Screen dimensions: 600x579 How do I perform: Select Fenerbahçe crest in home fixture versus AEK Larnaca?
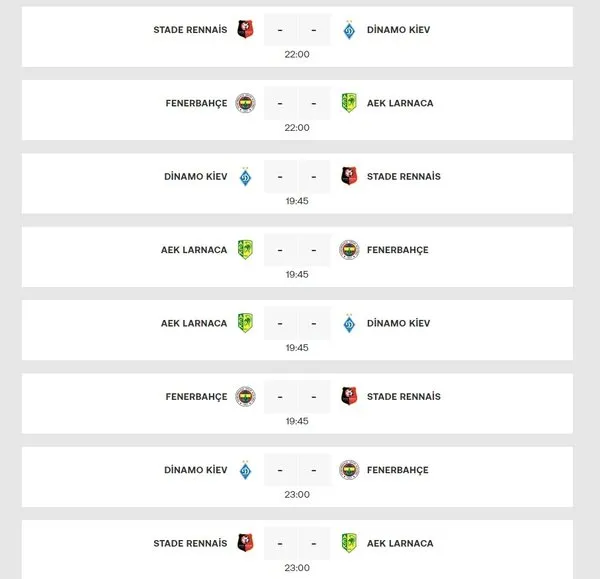246,103
